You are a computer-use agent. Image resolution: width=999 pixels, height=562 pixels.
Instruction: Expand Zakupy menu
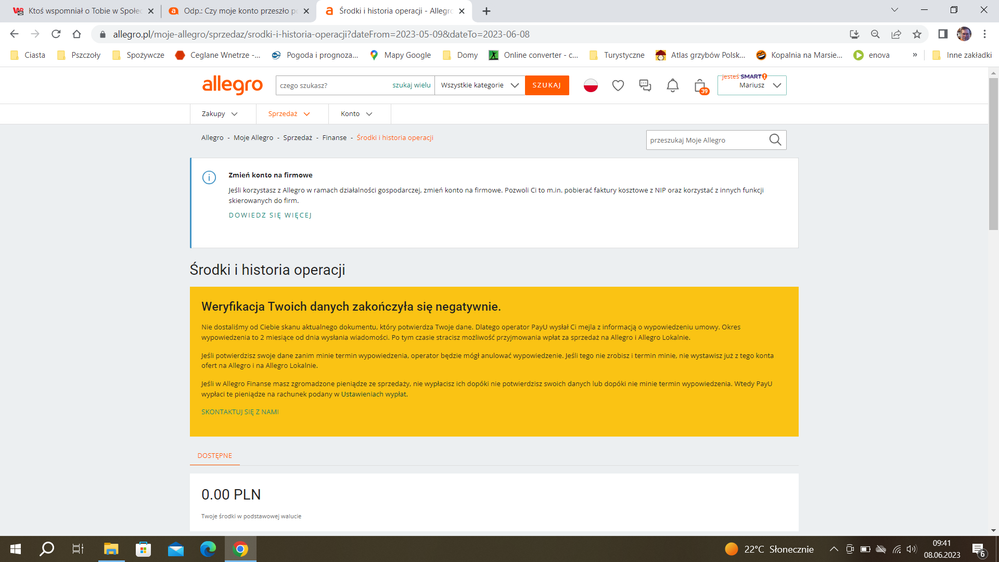219,113
